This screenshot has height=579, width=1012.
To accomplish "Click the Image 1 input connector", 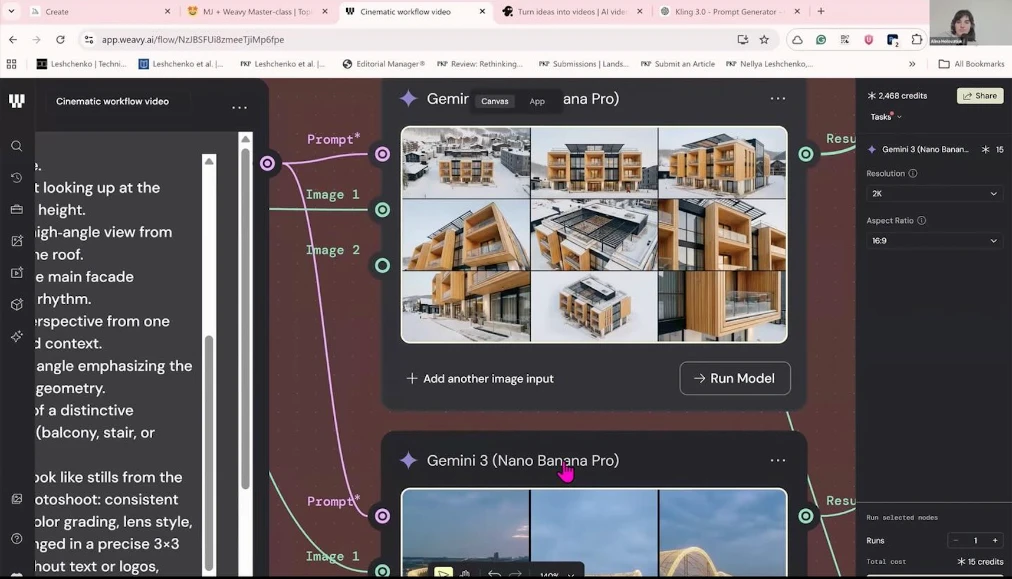I will pos(382,209).
